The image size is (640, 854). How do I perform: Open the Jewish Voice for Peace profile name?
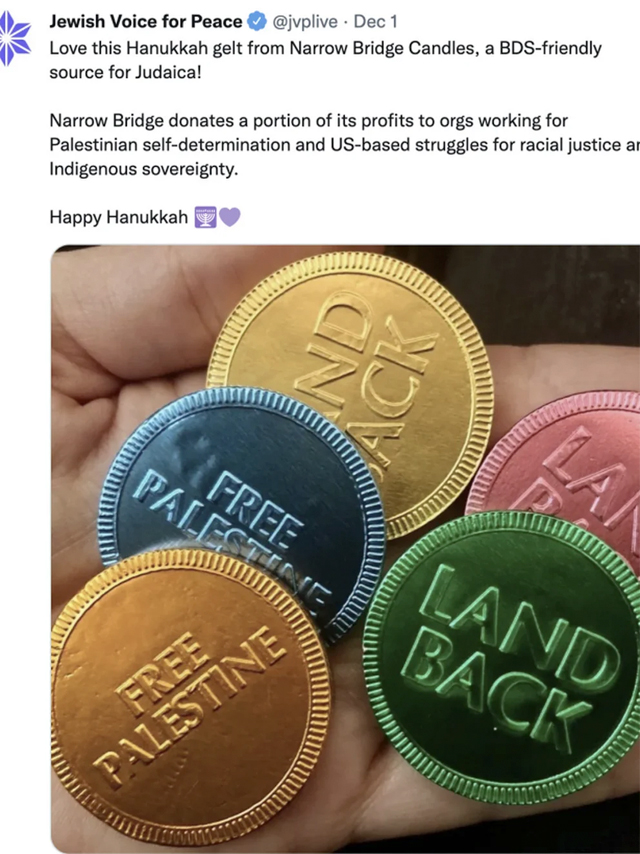[145, 21]
